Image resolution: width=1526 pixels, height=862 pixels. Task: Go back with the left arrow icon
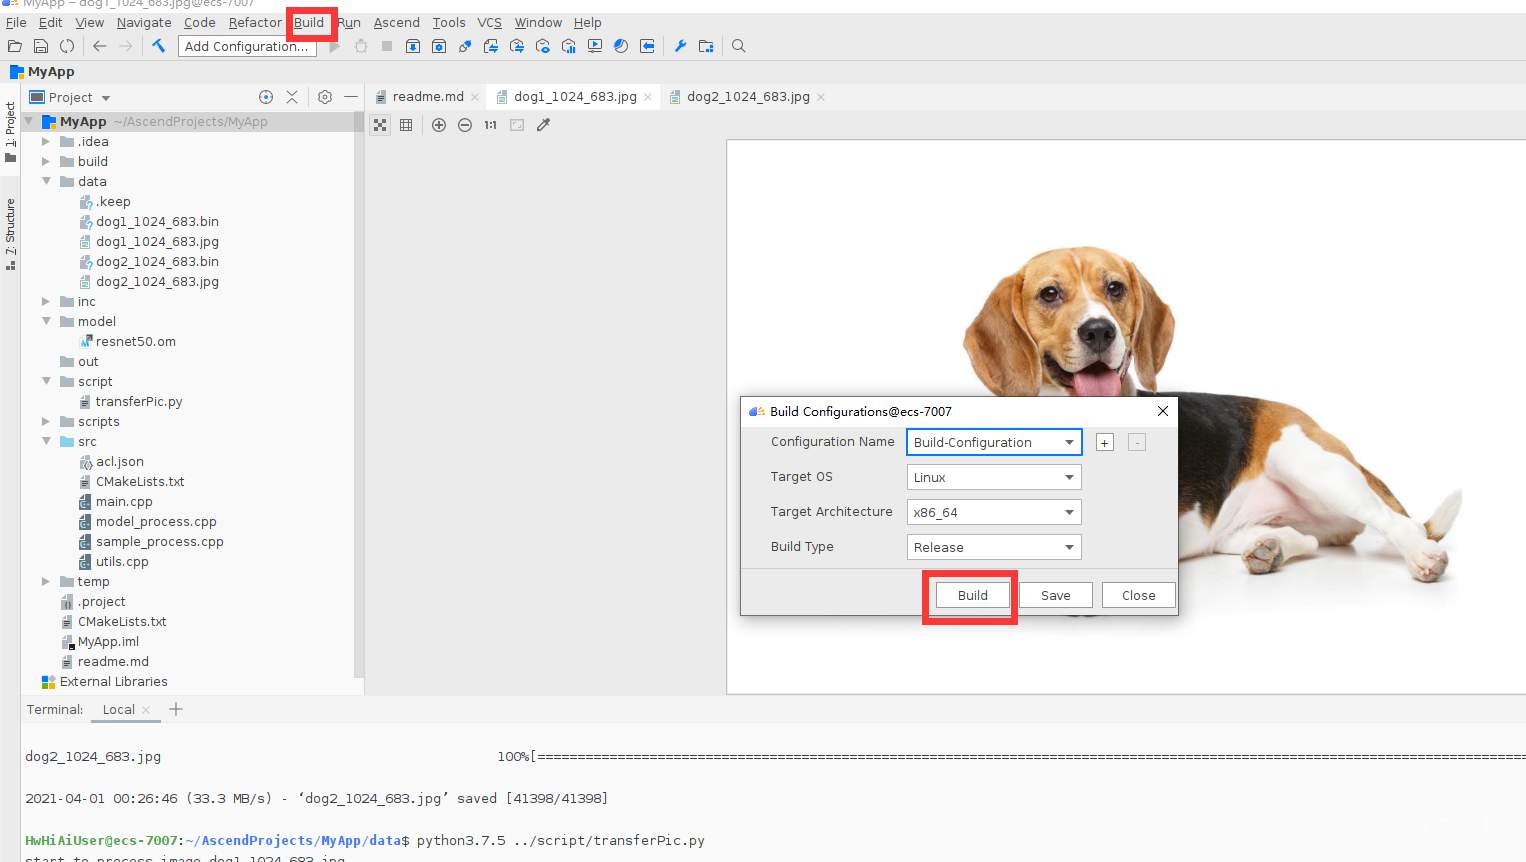99,46
